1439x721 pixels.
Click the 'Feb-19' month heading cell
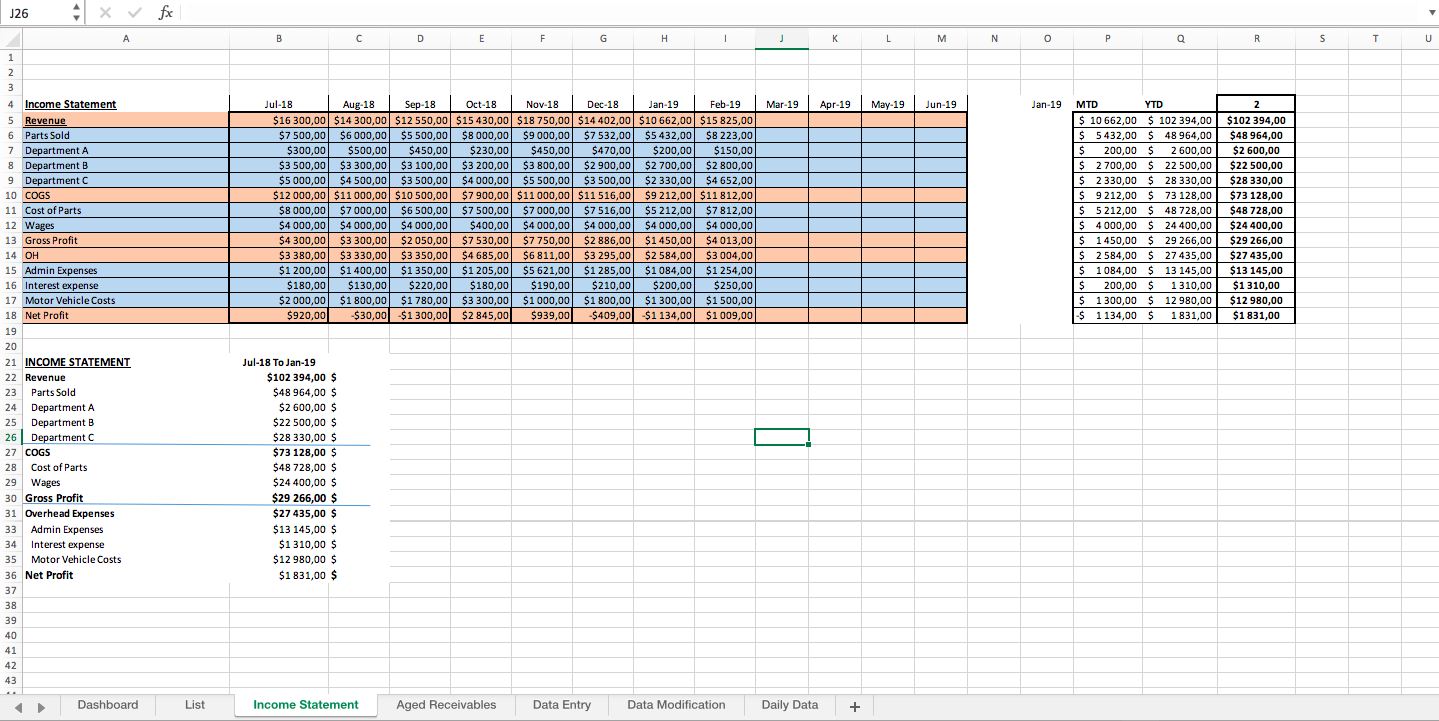coord(725,104)
